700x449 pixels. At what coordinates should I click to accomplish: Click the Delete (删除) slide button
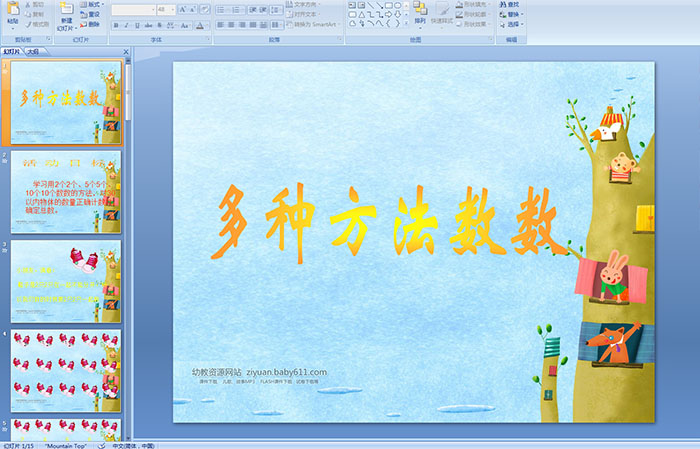point(90,24)
